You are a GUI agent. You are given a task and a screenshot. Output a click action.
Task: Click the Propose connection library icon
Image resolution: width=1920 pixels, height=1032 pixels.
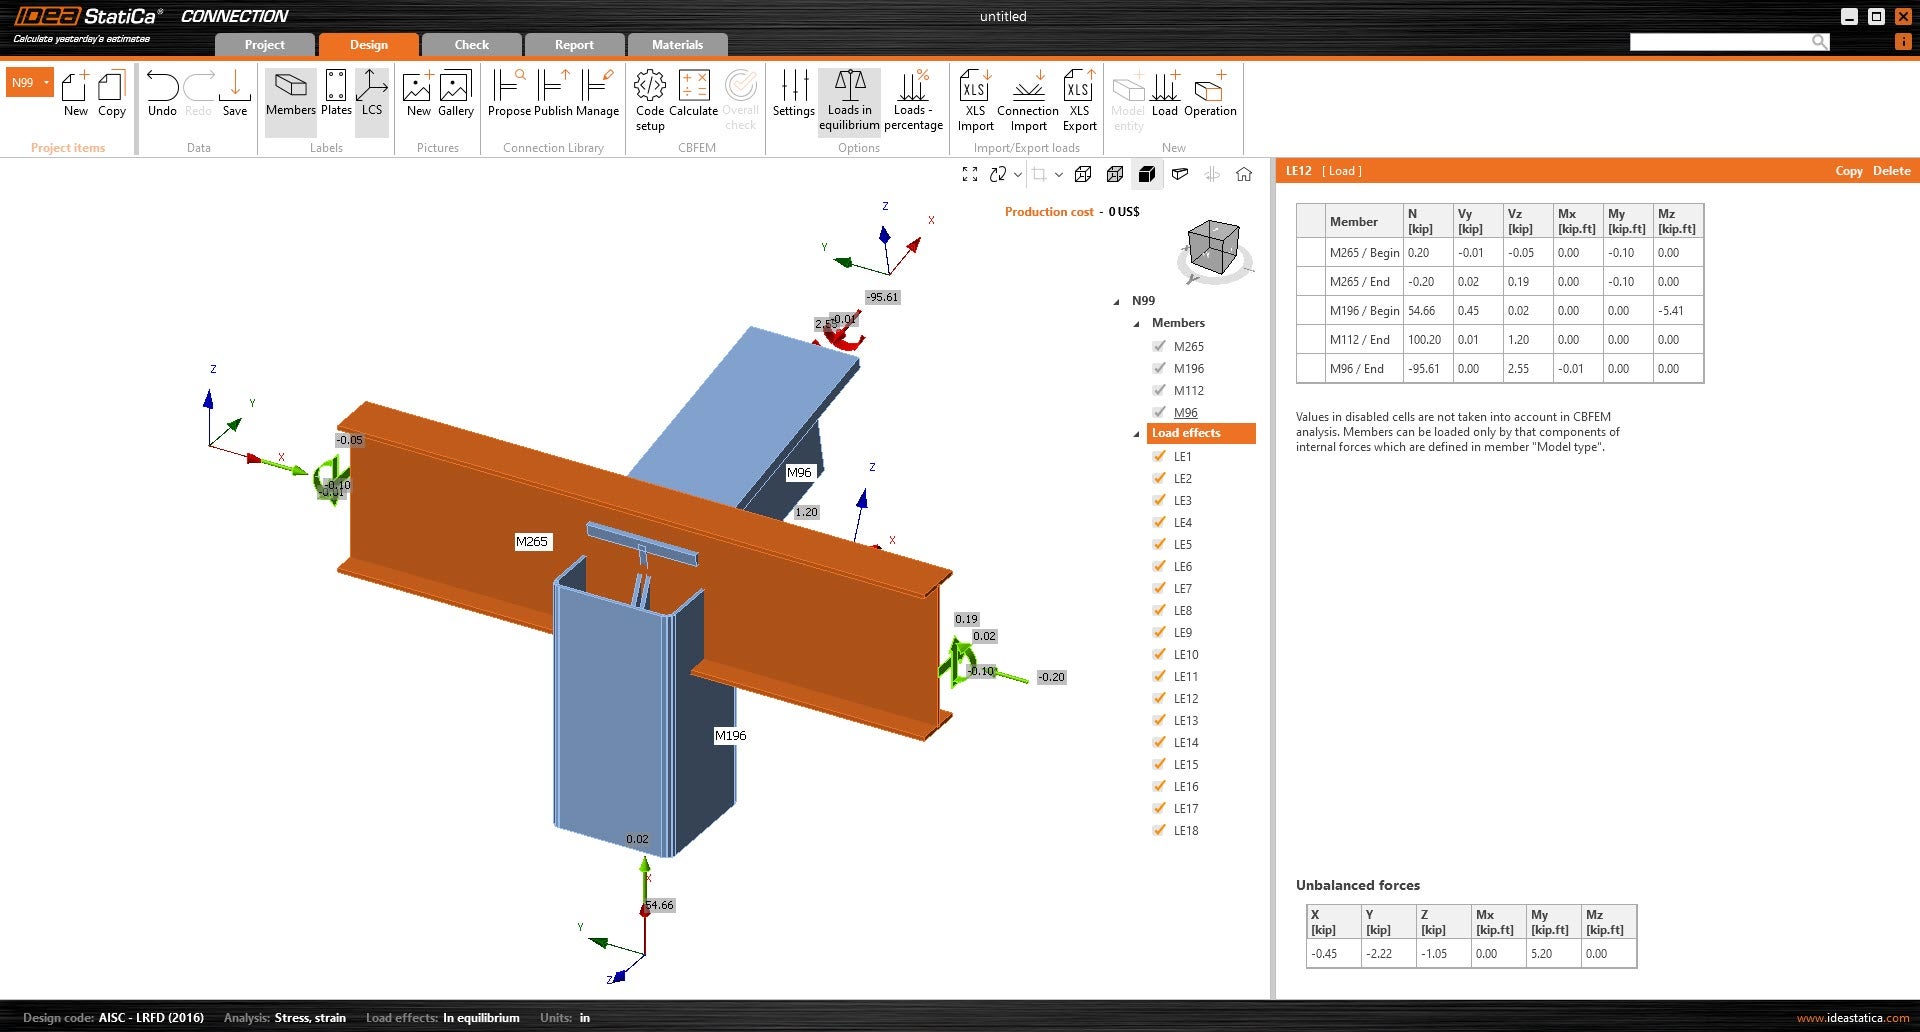tap(506, 95)
